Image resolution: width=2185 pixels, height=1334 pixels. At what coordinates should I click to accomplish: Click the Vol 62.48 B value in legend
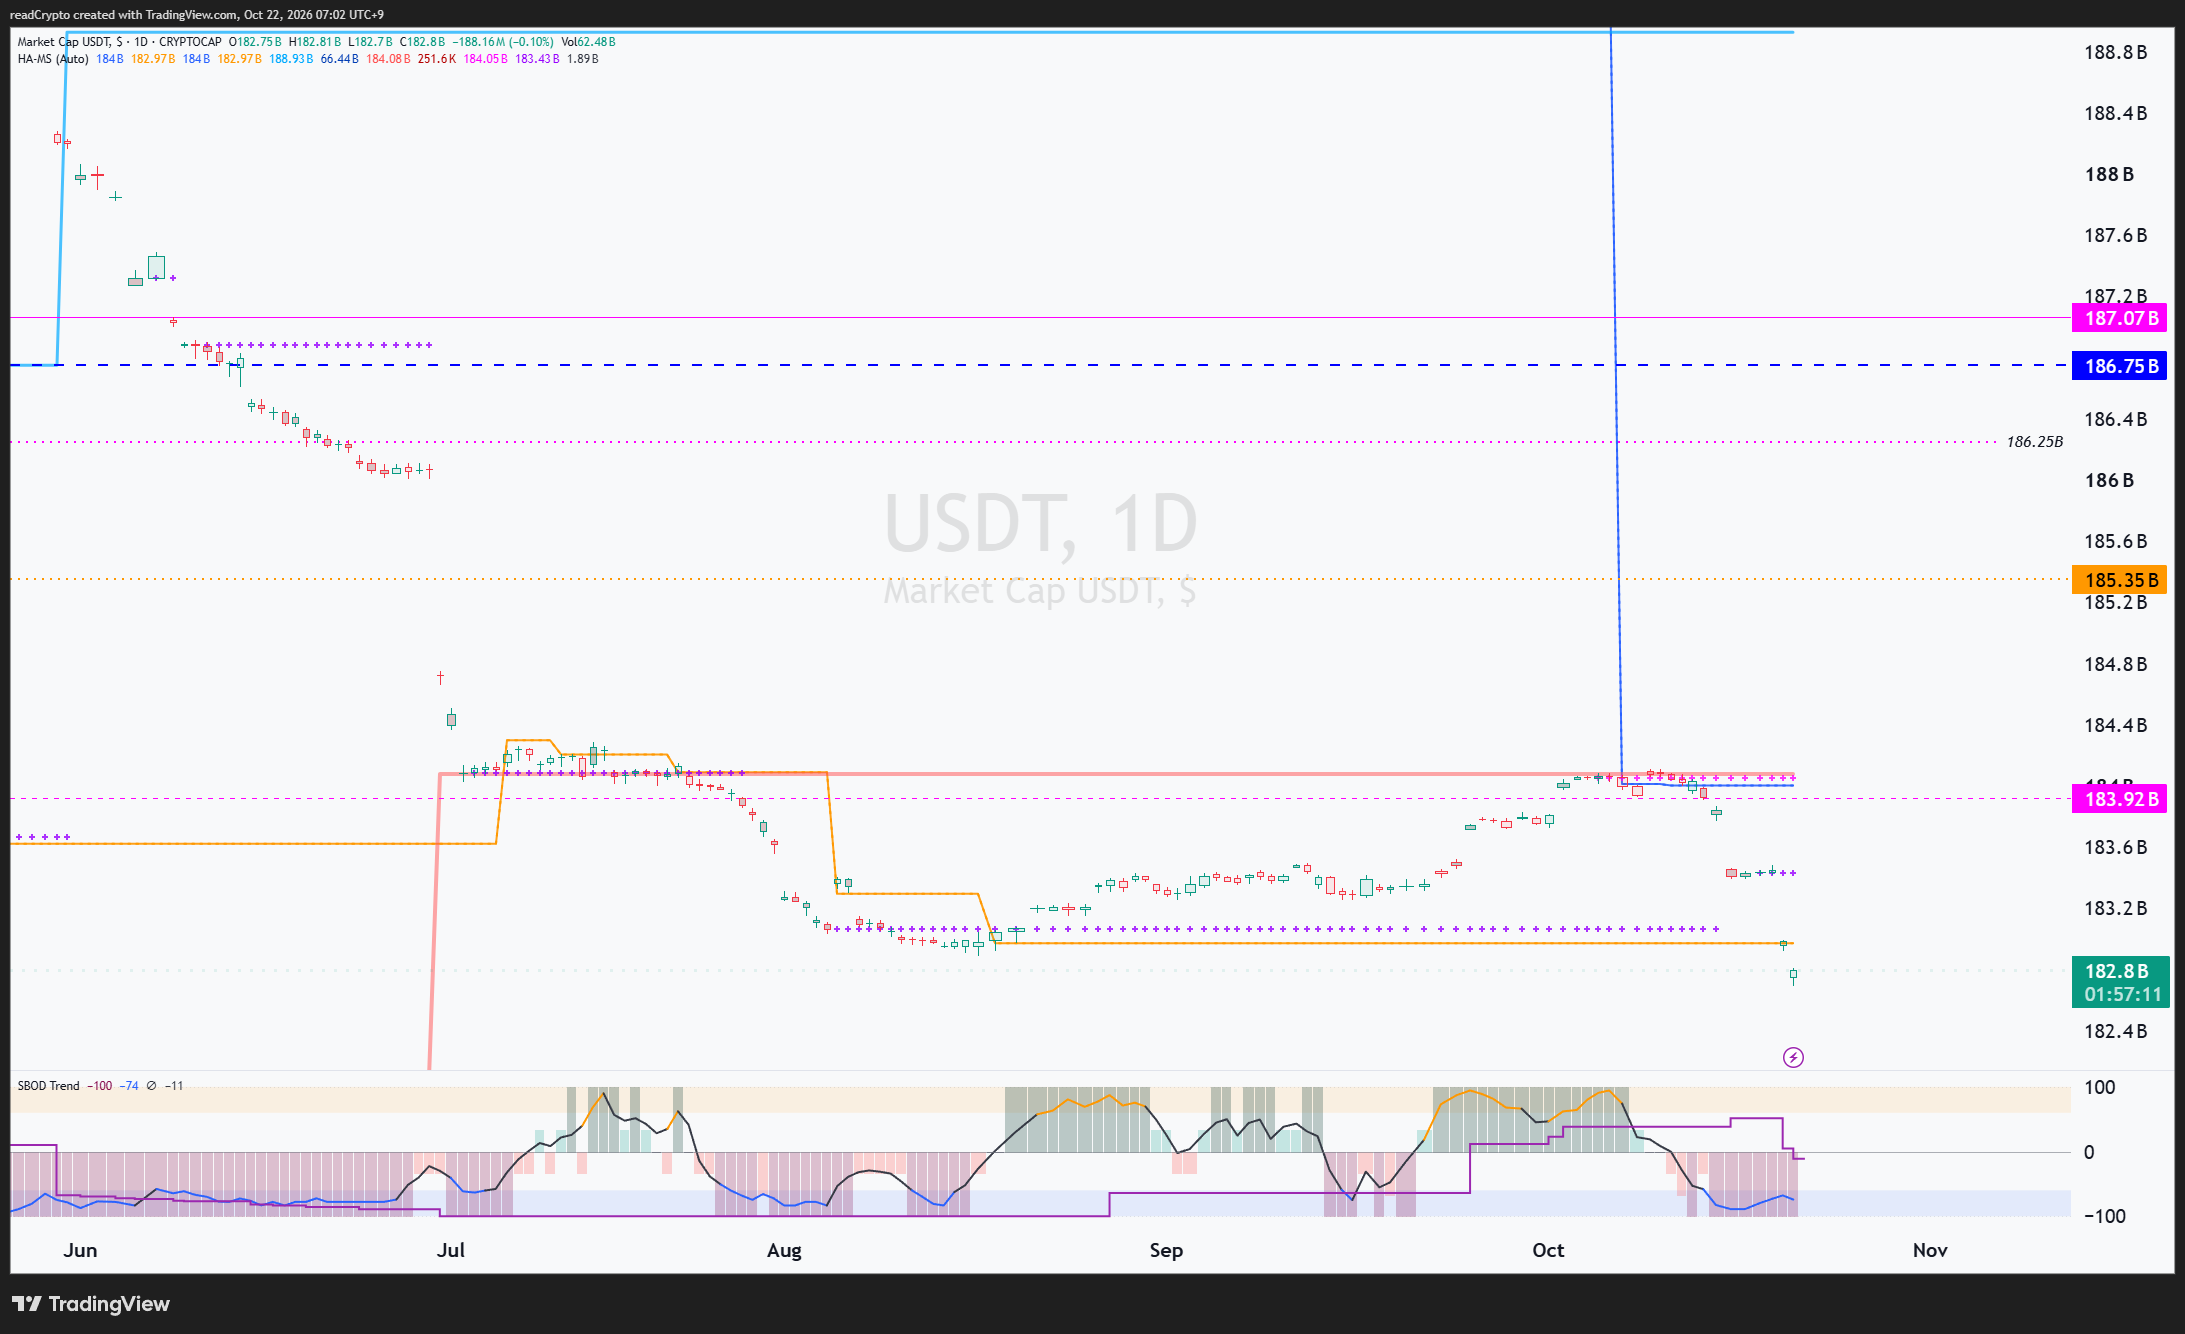pyautogui.click(x=588, y=42)
